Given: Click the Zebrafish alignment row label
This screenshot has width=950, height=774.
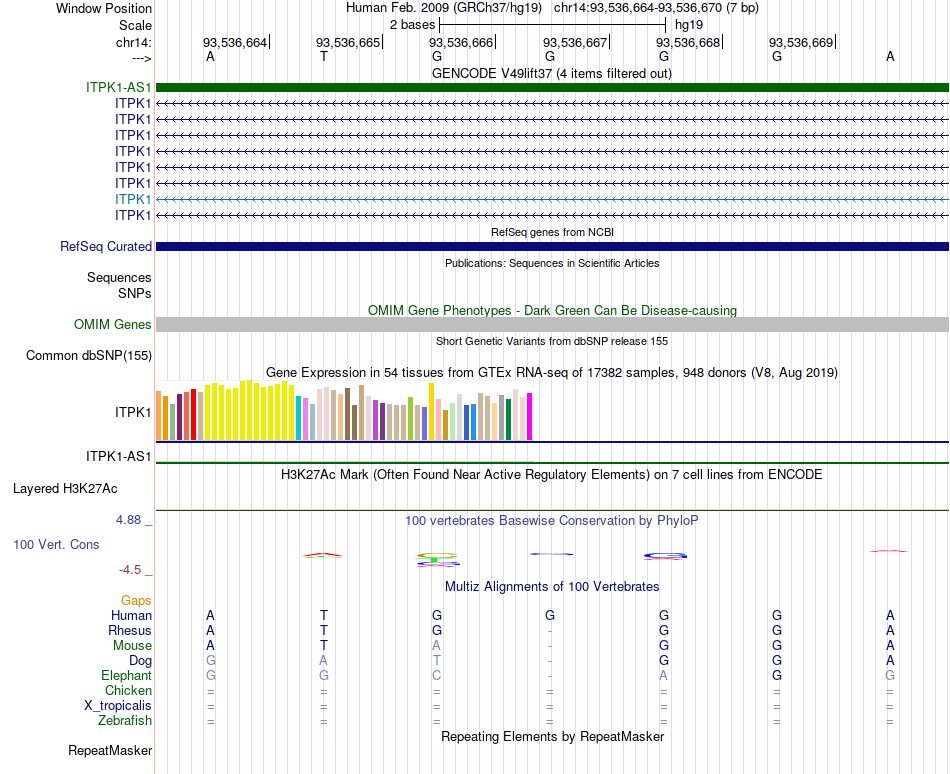Looking at the screenshot, I should click(125, 721).
